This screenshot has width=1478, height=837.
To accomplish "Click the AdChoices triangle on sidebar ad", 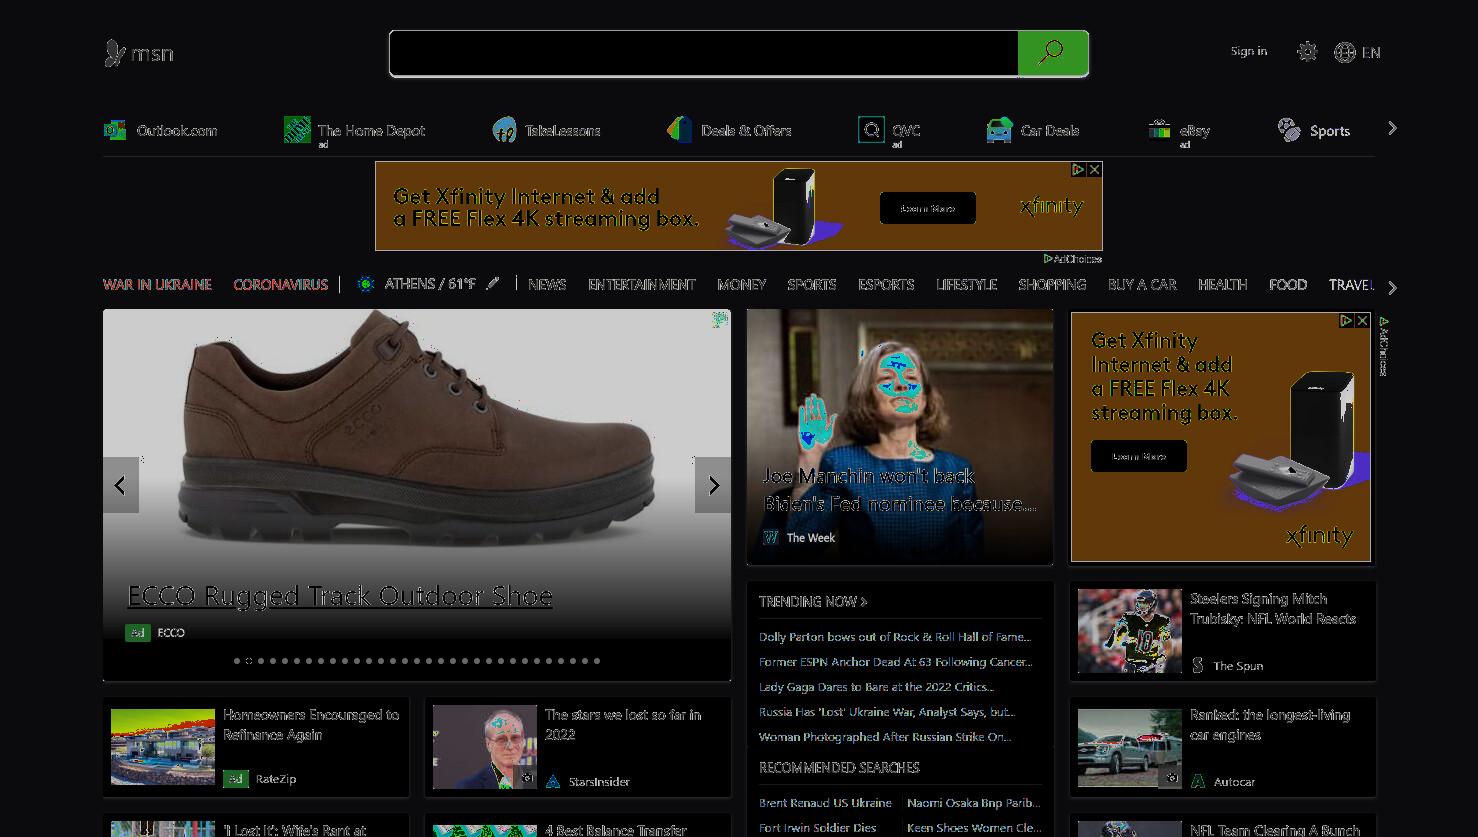I will coord(1346,321).
